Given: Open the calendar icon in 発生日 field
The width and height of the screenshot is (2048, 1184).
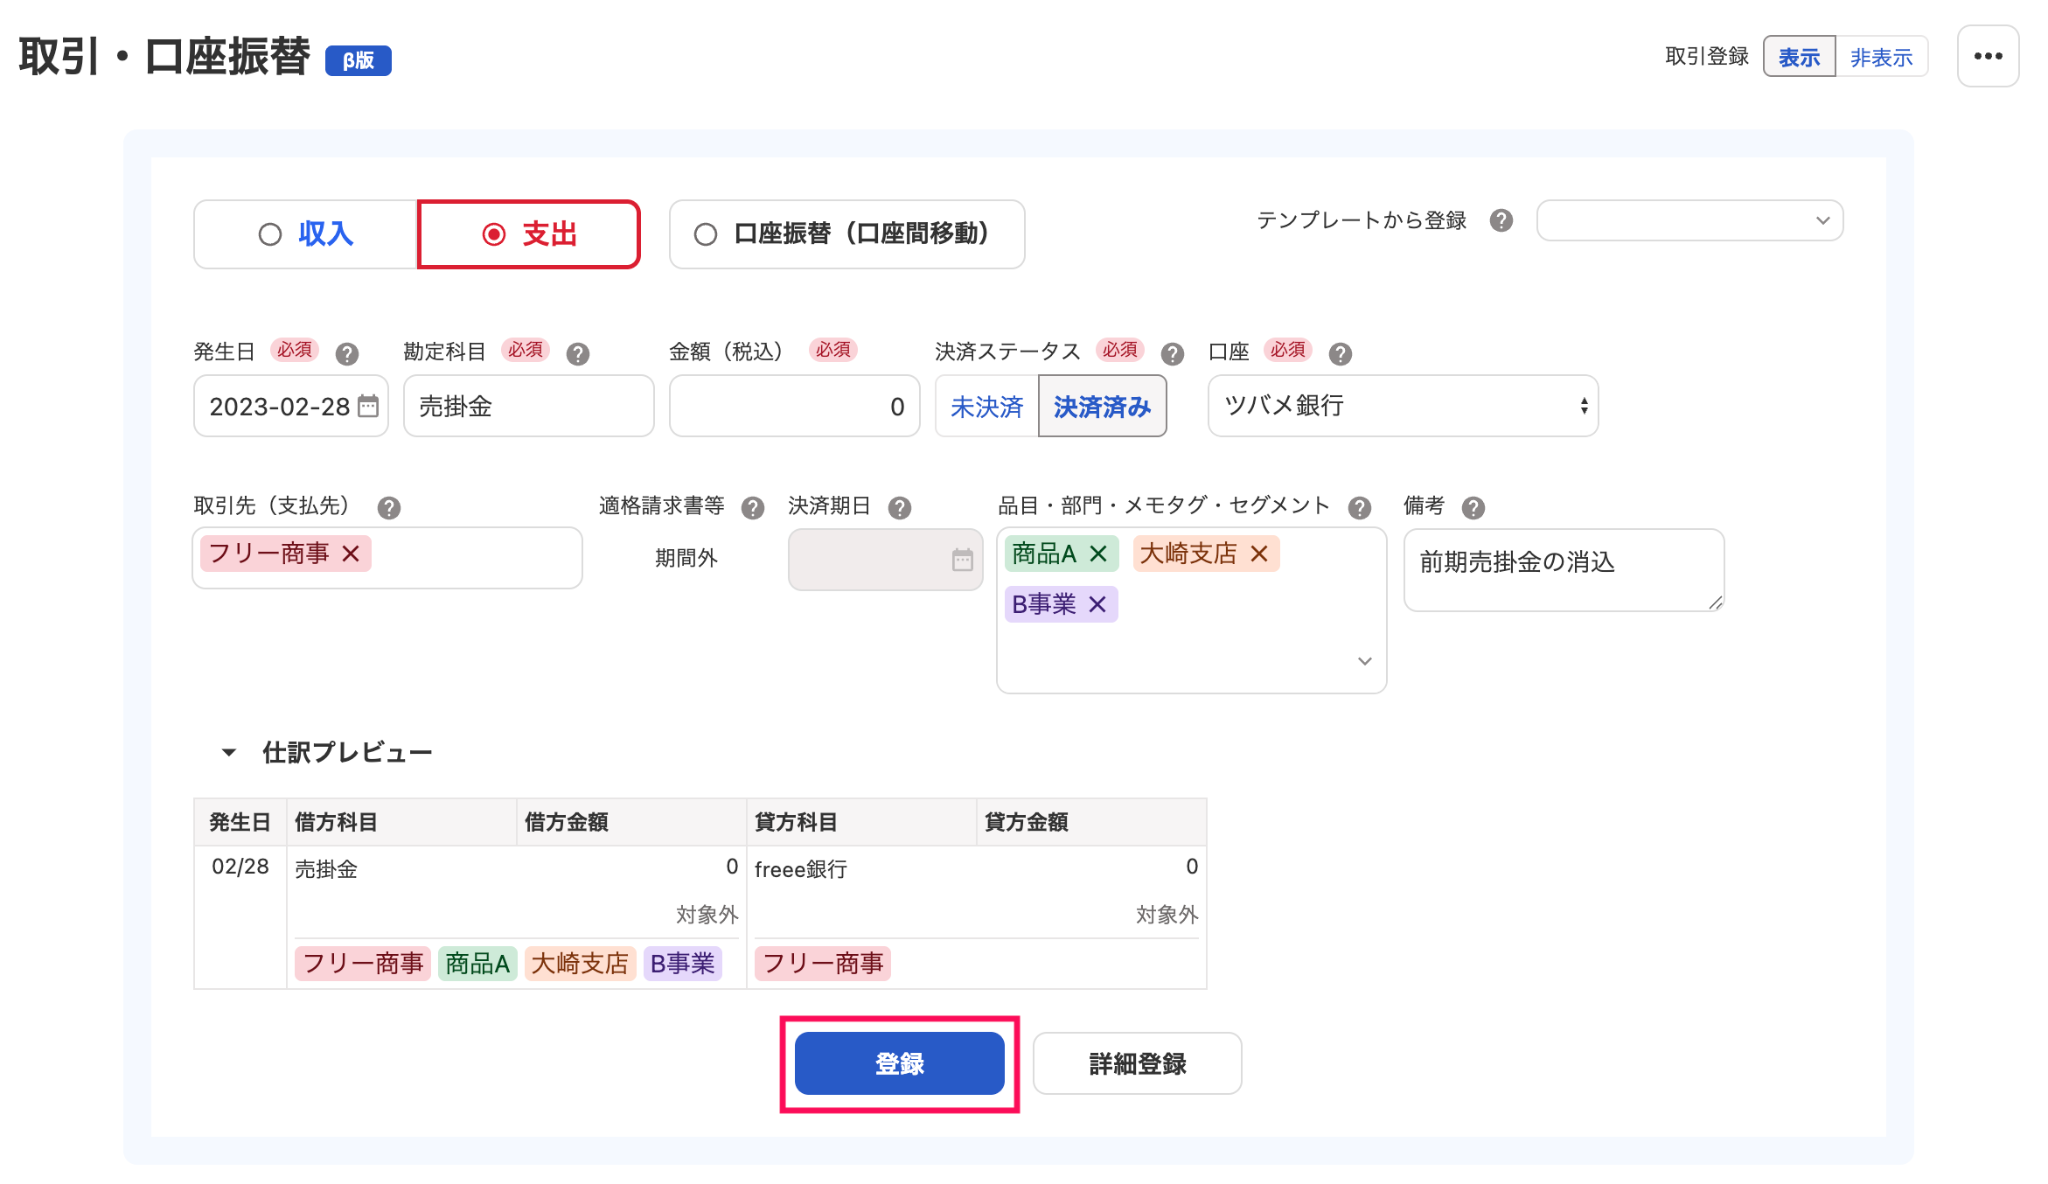Looking at the screenshot, I should (x=368, y=406).
